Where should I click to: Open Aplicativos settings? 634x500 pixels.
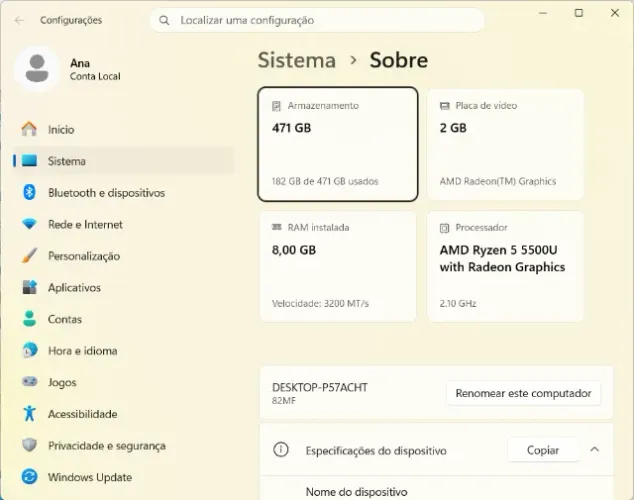pos(123,287)
